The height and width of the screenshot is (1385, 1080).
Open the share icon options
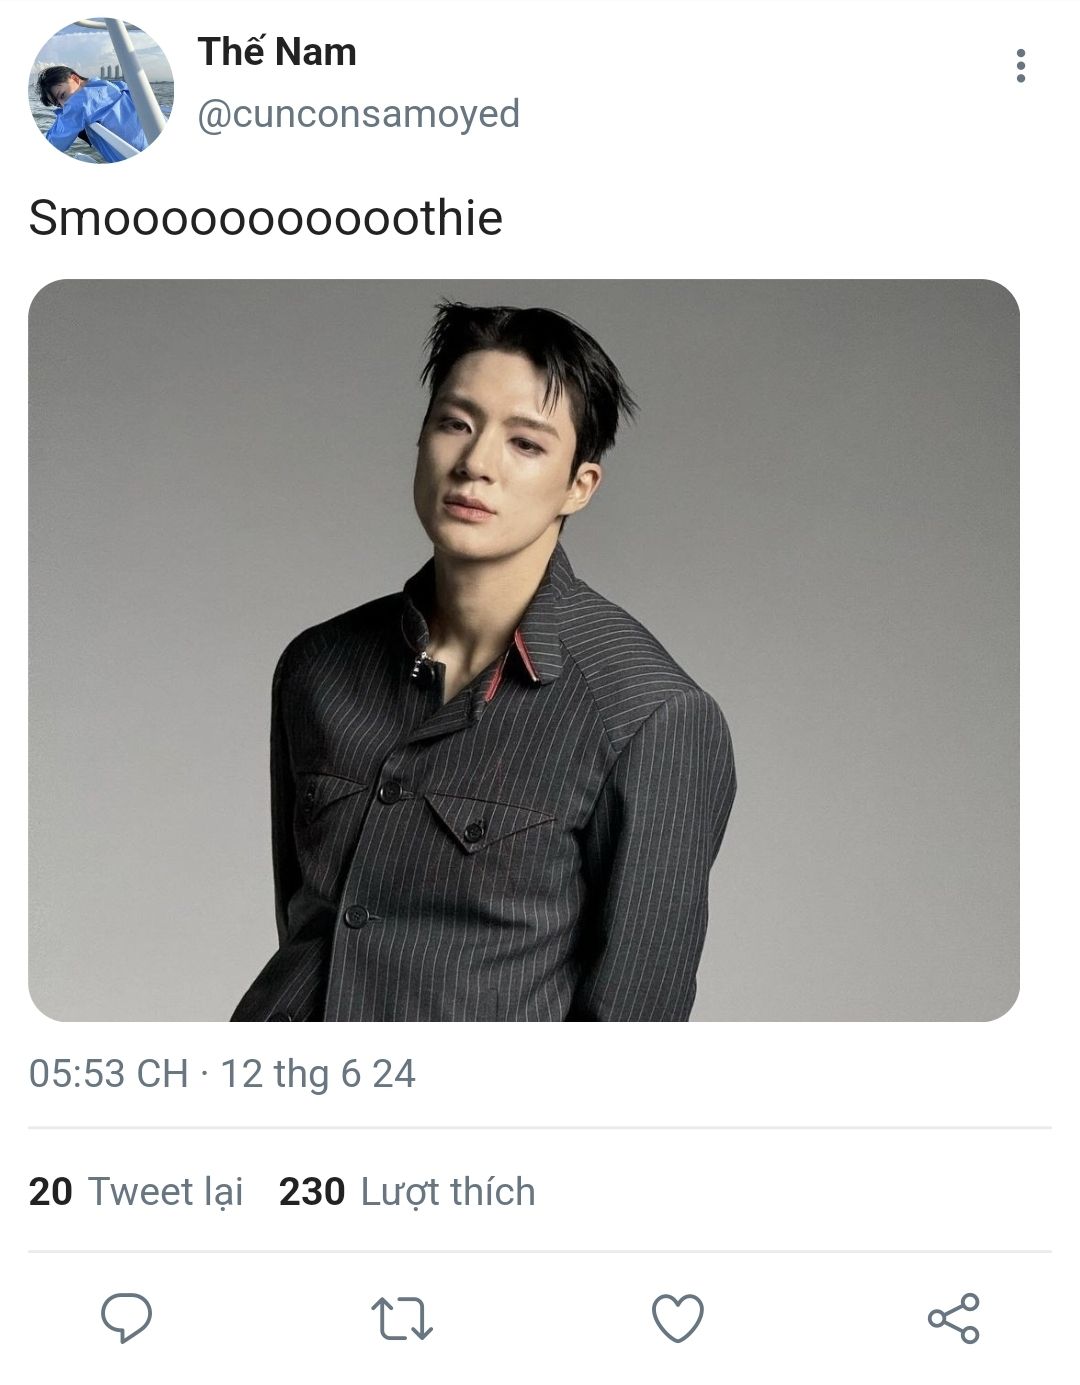point(954,1318)
